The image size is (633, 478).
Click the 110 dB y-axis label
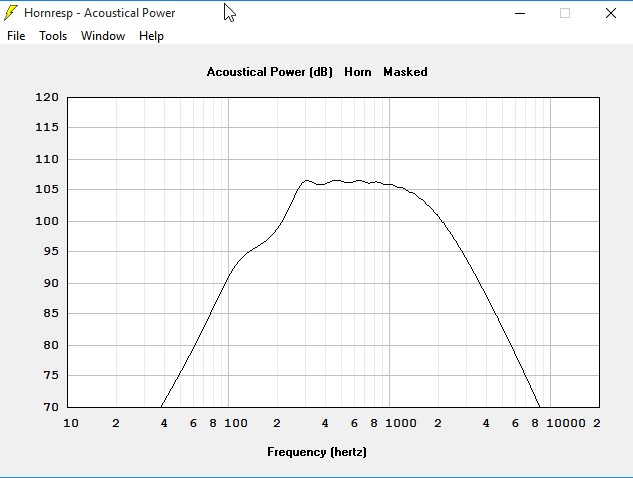(x=47, y=159)
